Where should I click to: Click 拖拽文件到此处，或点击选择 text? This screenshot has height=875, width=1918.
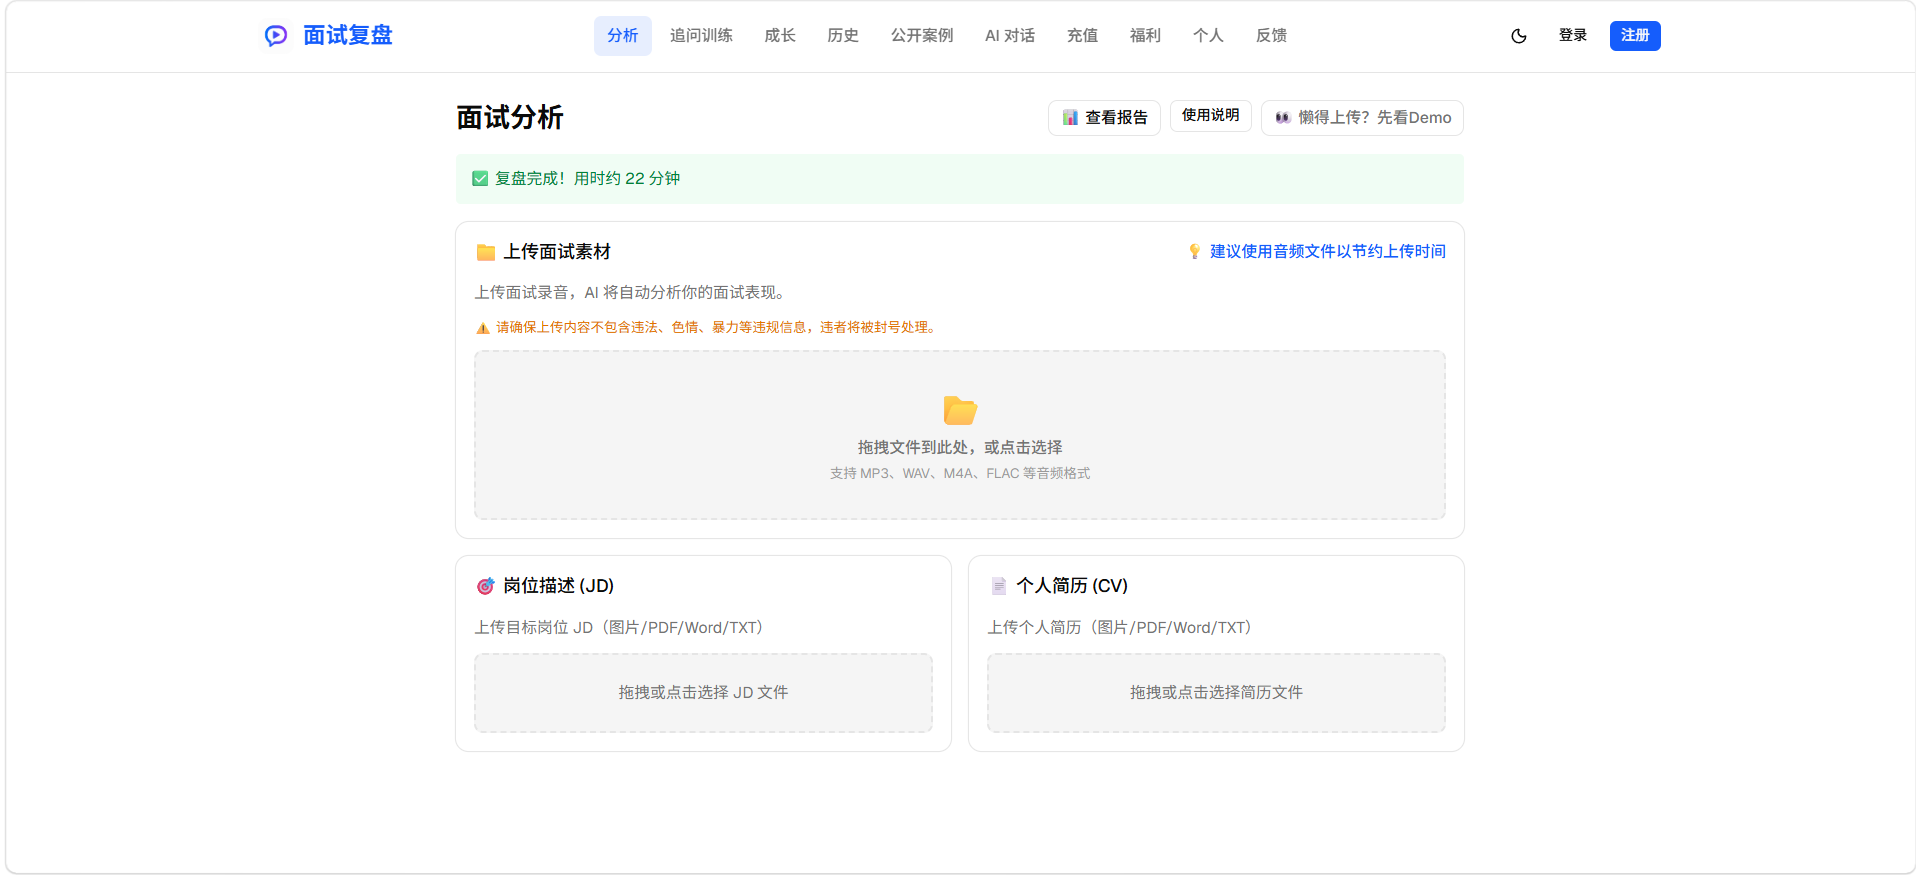960,447
